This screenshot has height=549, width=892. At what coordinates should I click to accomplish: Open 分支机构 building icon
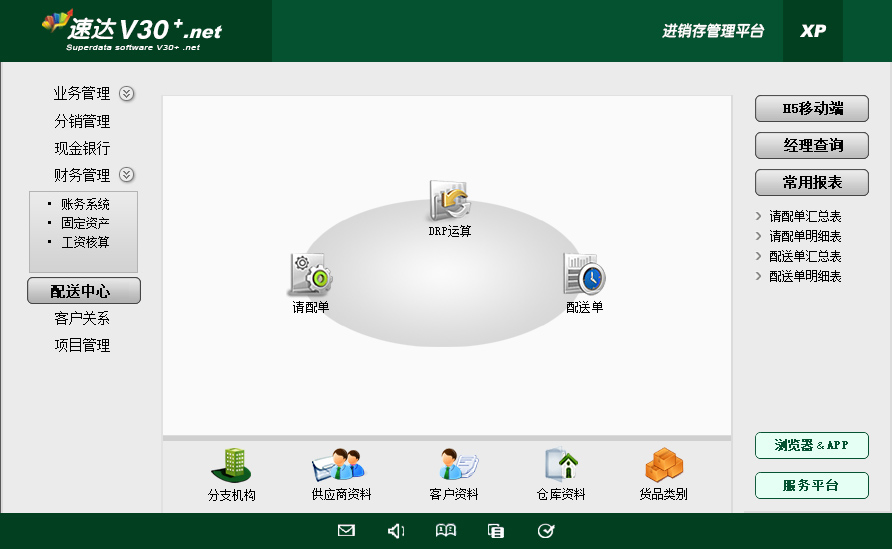tap(231, 466)
